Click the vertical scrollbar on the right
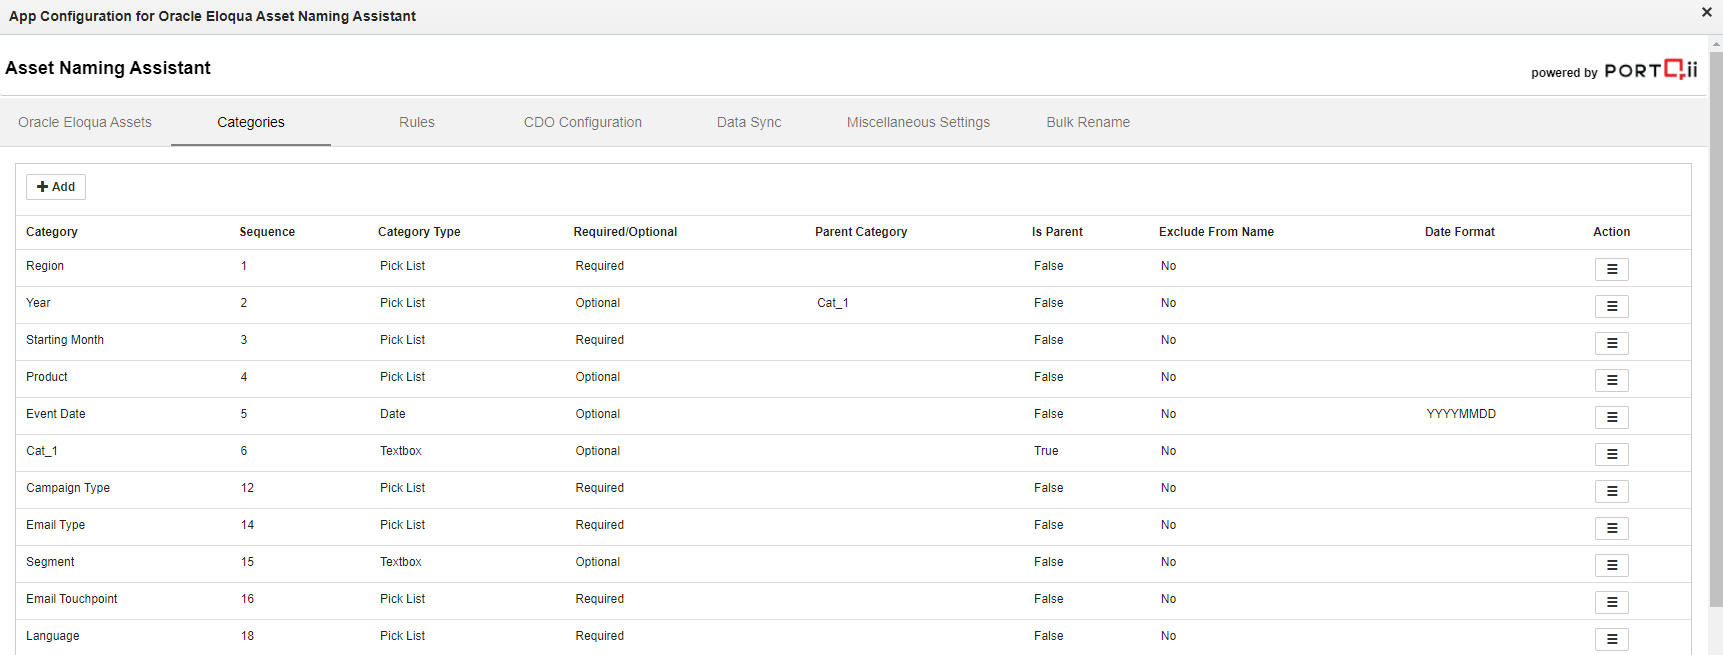Image resolution: width=1723 pixels, height=655 pixels. pos(1715,300)
